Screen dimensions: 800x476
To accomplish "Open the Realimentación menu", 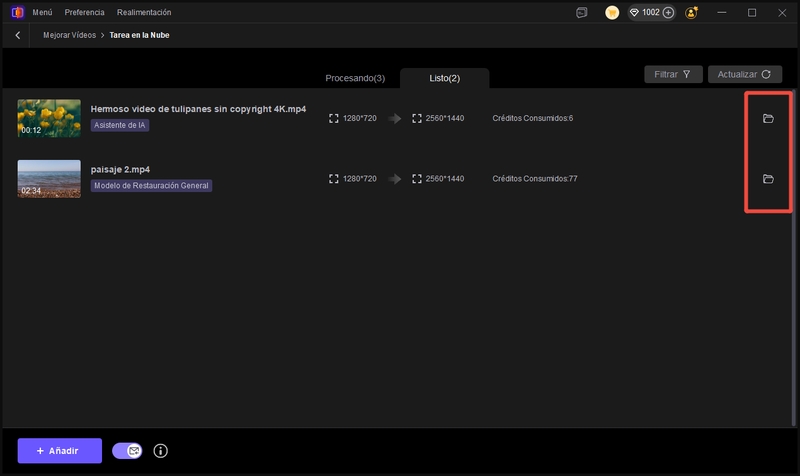I will (144, 12).
